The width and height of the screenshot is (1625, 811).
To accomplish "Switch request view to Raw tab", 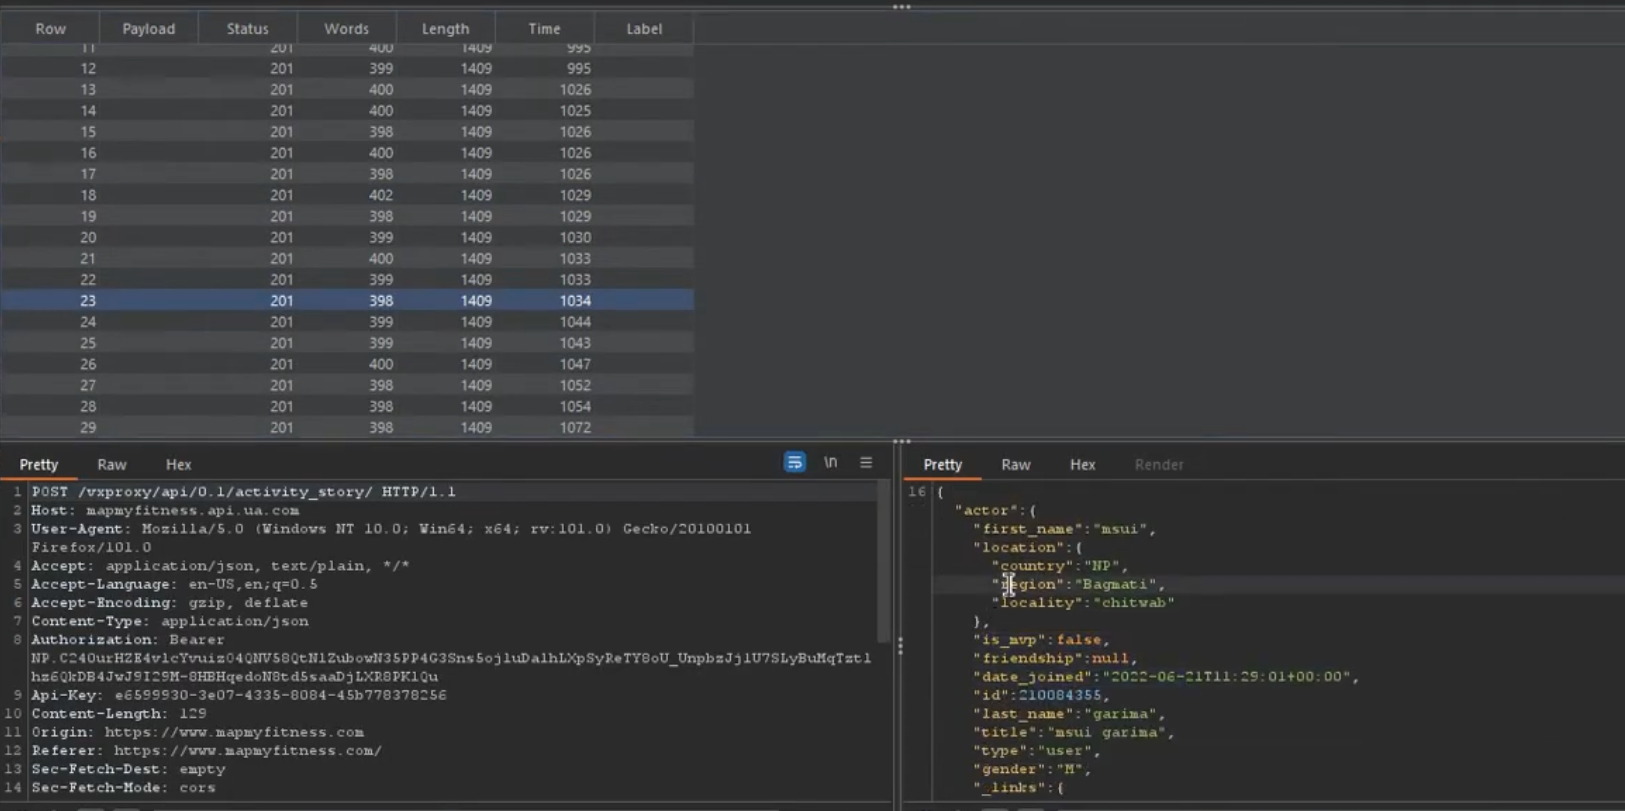I will (111, 464).
